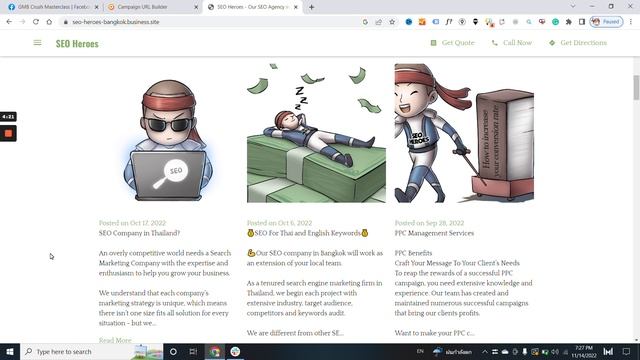Open the 'PPC Management Services' post title
The width and height of the screenshot is (640, 360).
pos(434,233)
